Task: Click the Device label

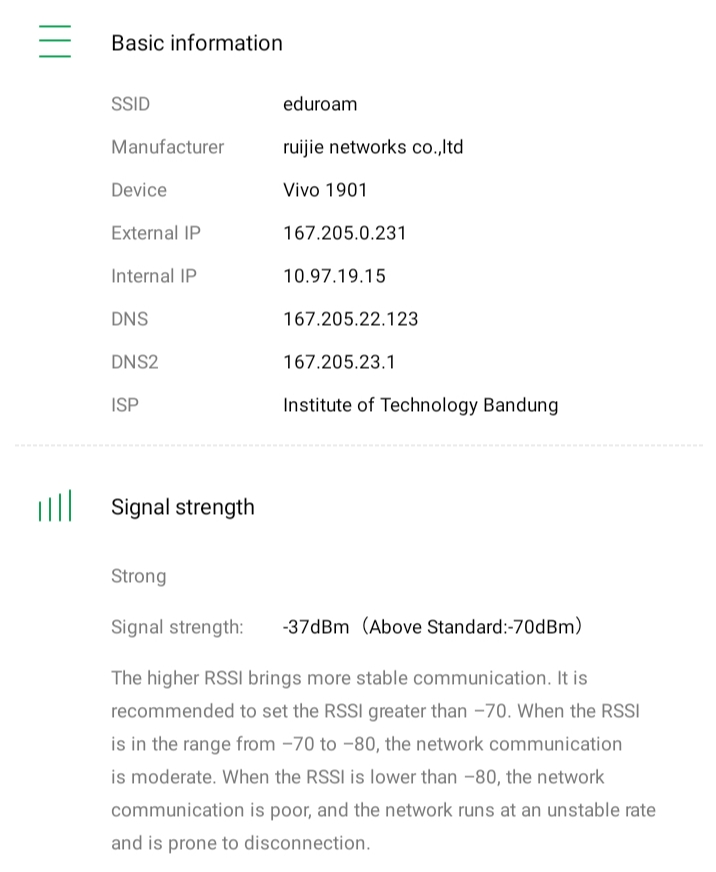Action: [x=139, y=190]
